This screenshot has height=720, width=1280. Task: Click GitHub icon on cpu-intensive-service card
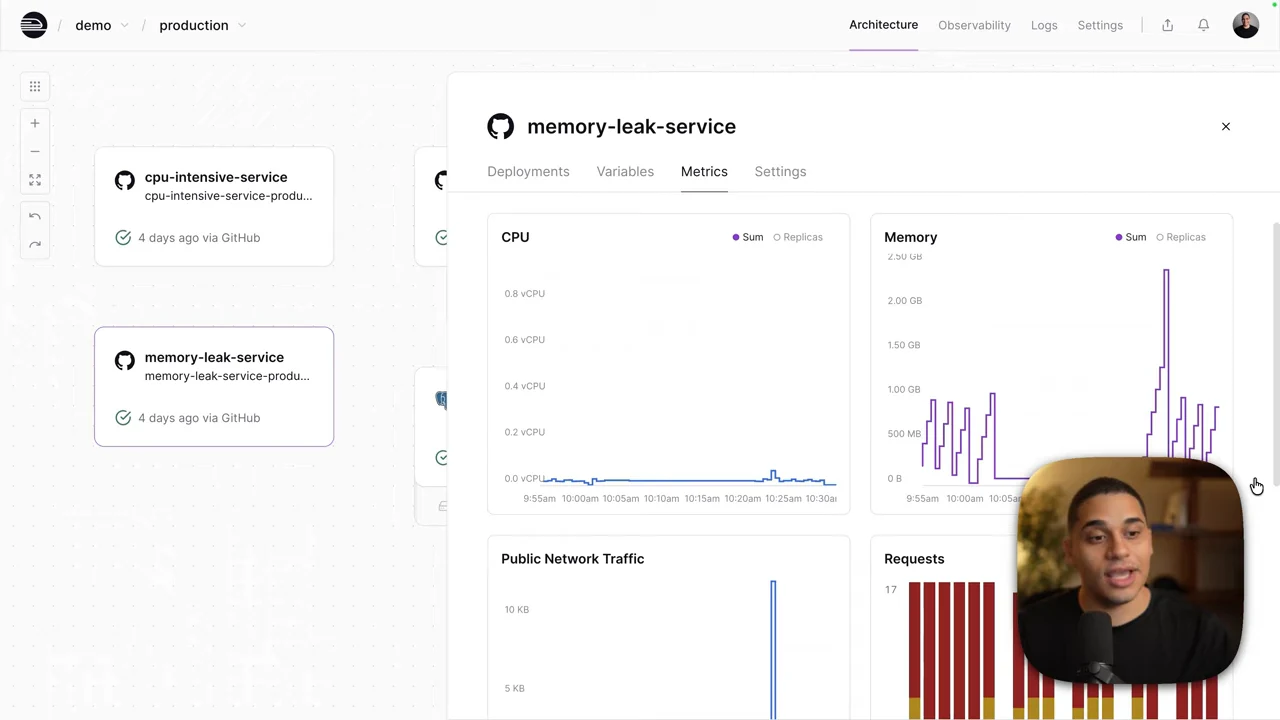(x=125, y=180)
